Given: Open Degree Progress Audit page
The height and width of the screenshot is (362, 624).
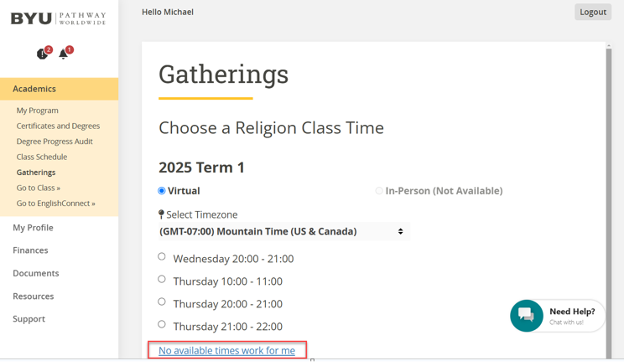Looking at the screenshot, I should tap(55, 141).
